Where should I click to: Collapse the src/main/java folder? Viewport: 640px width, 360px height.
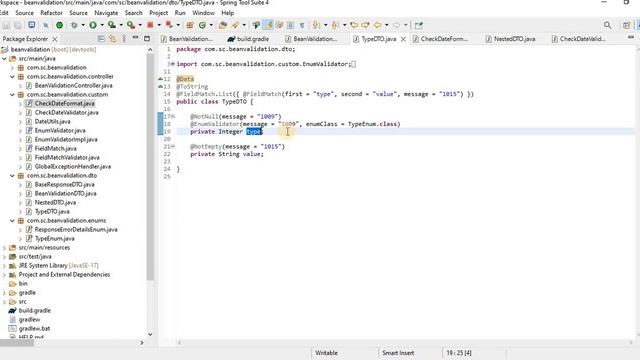pos(4,58)
